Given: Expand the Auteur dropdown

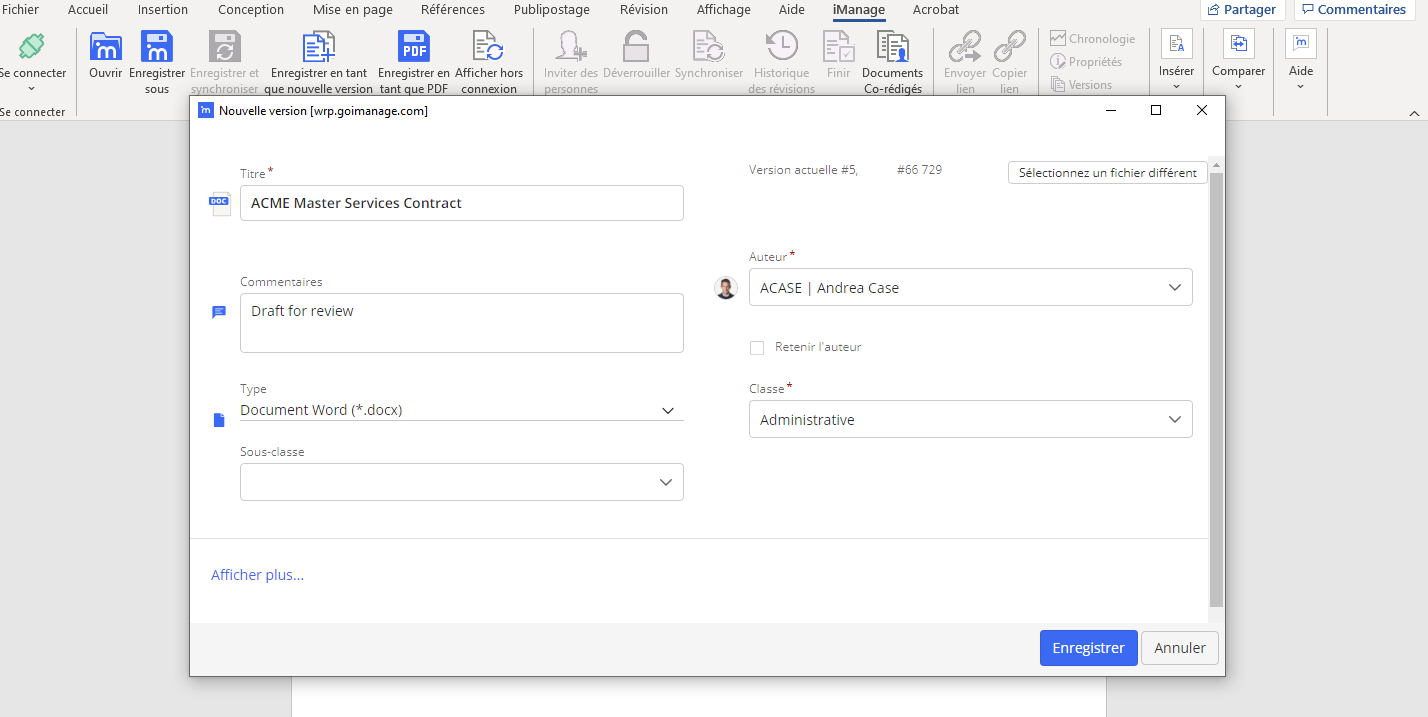Looking at the screenshot, I should point(1174,288).
